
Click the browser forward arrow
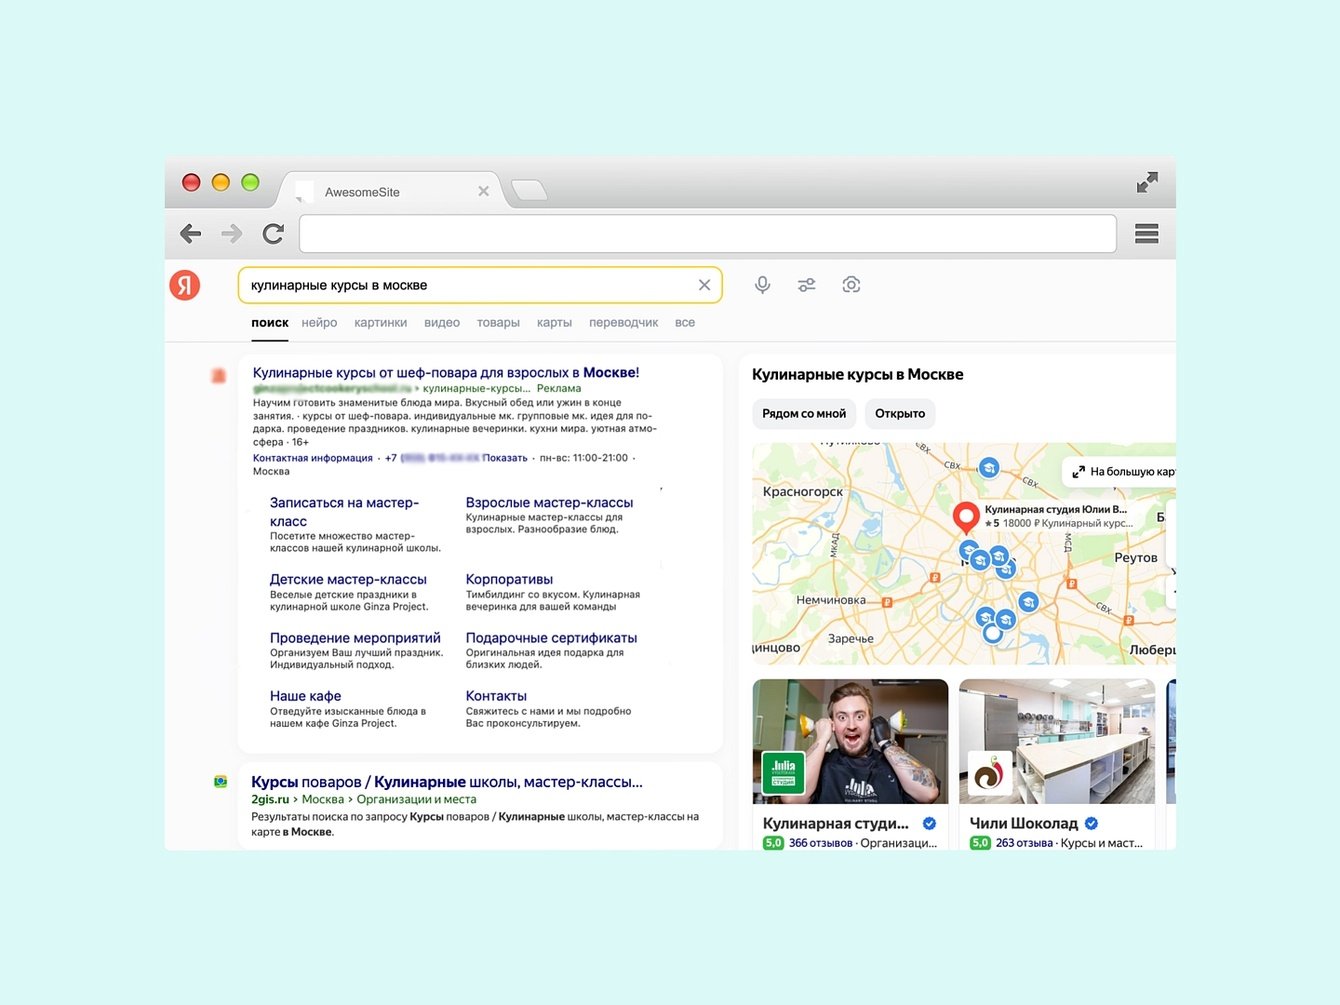click(232, 234)
